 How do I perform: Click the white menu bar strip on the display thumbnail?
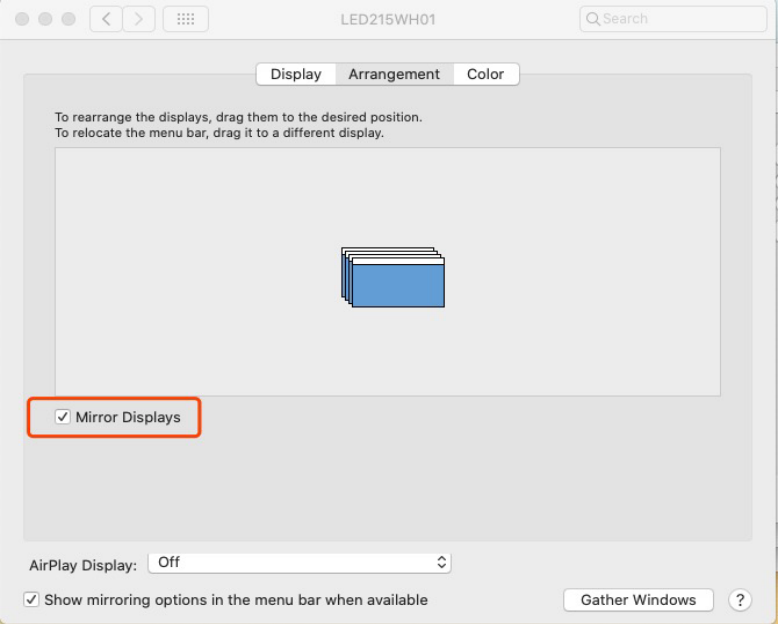point(398,261)
